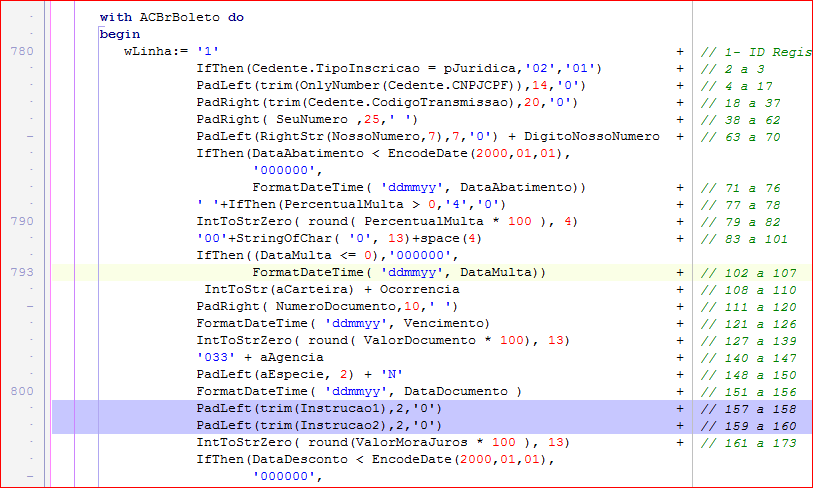Image resolution: width=813 pixels, height=488 pixels.
Task: Click the IfThen(DataDesconto < EncodeDate line
Action: coord(375,459)
